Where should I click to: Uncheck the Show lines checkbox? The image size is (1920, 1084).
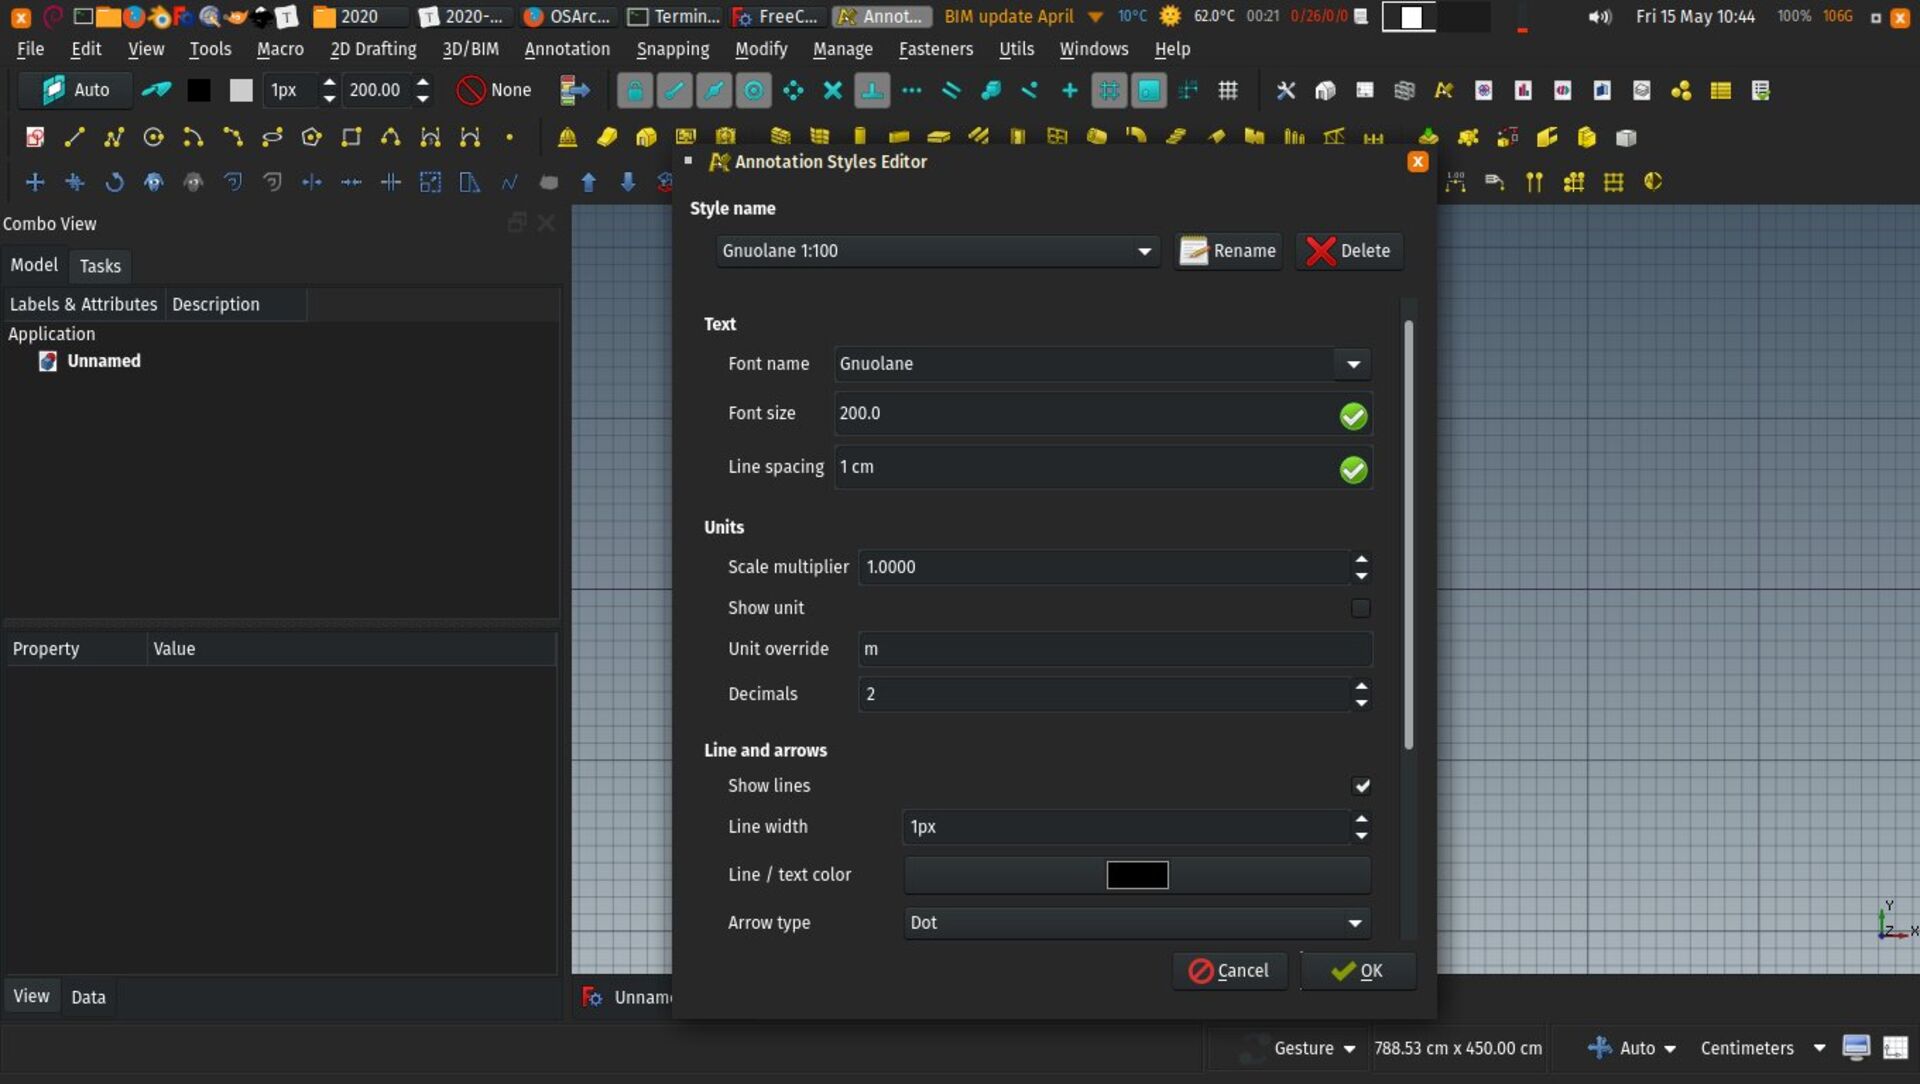[x=1361, y=786]
